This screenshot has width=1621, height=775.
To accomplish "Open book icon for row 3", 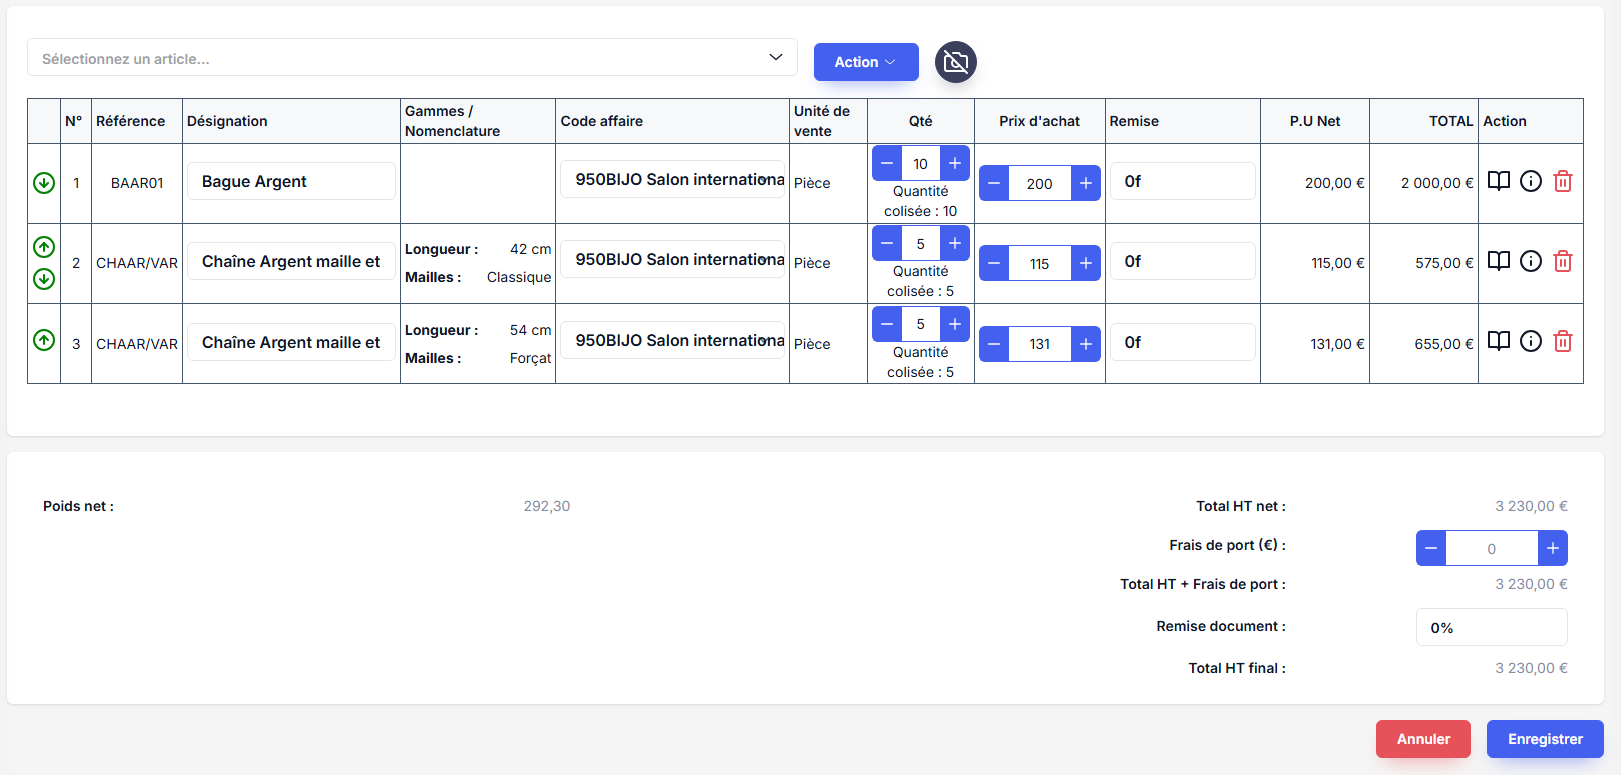I will point(1498,342).
